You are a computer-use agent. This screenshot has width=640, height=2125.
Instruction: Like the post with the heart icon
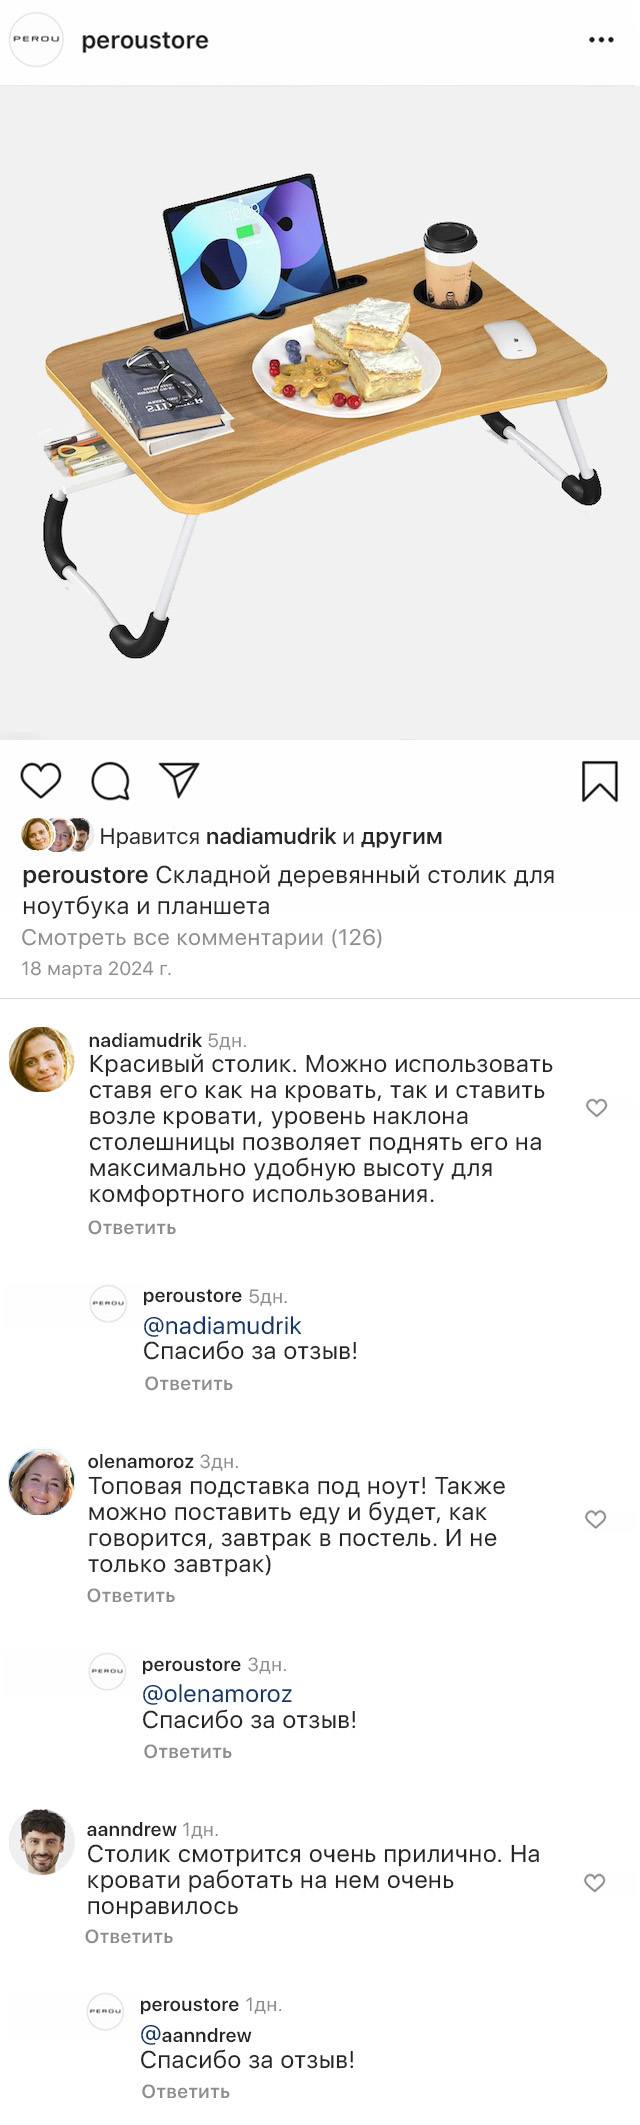(x=41, y=780)
